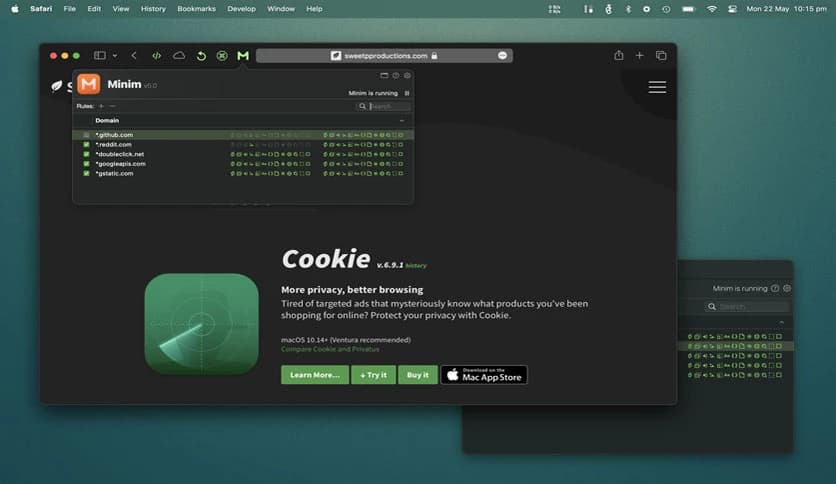836x484 pixels.
Task: Click the sweetpproductions.com address field
Action: pyautogui.click(x=384, y=55)
